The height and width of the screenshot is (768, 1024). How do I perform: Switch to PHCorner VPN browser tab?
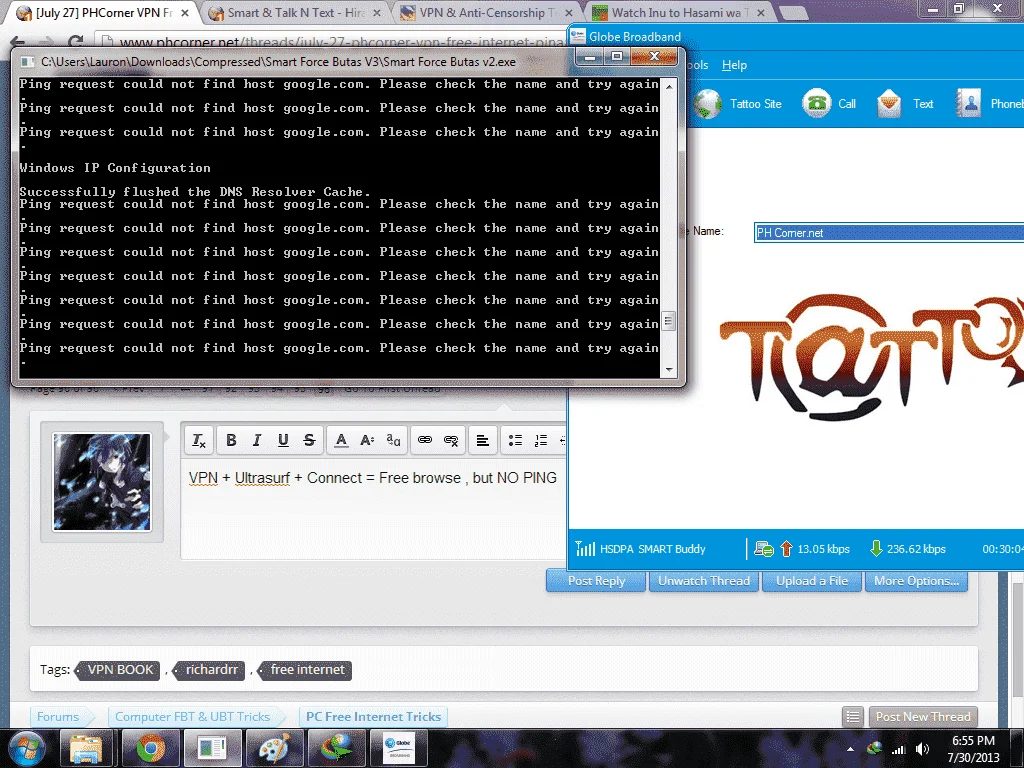click(x=103, y=12)
